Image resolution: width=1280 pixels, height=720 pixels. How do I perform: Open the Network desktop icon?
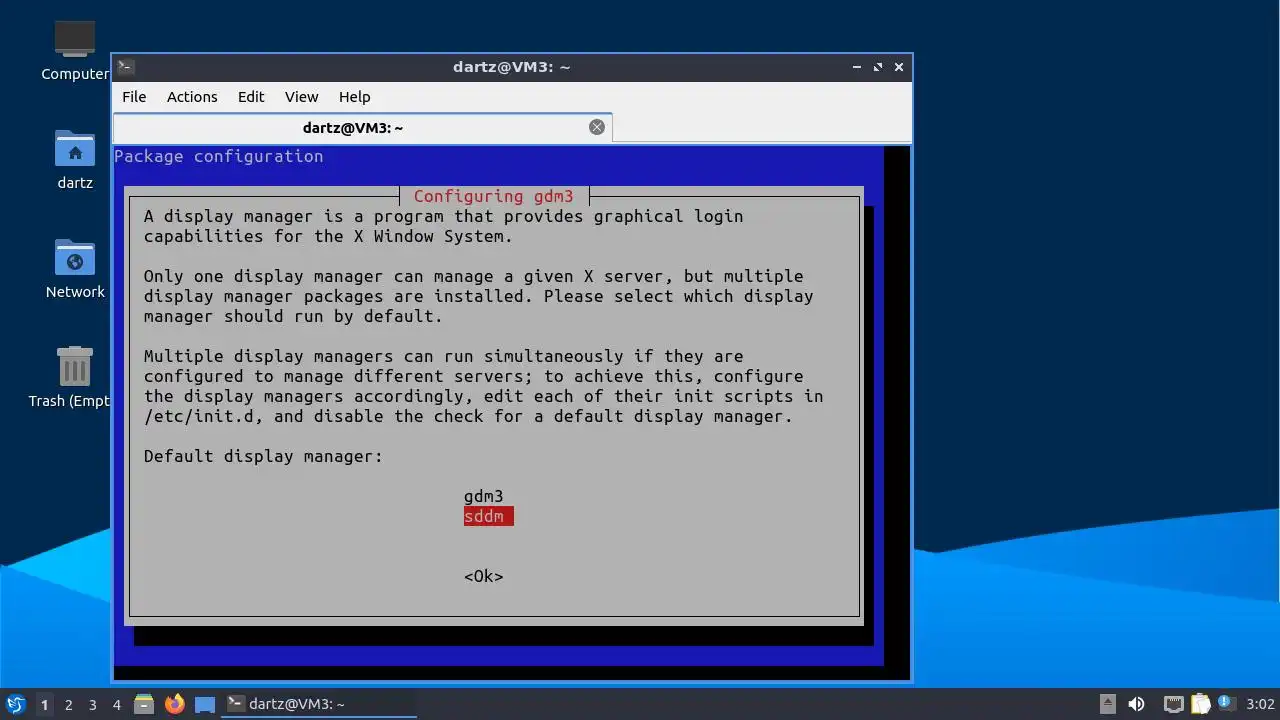click(75, 269)
